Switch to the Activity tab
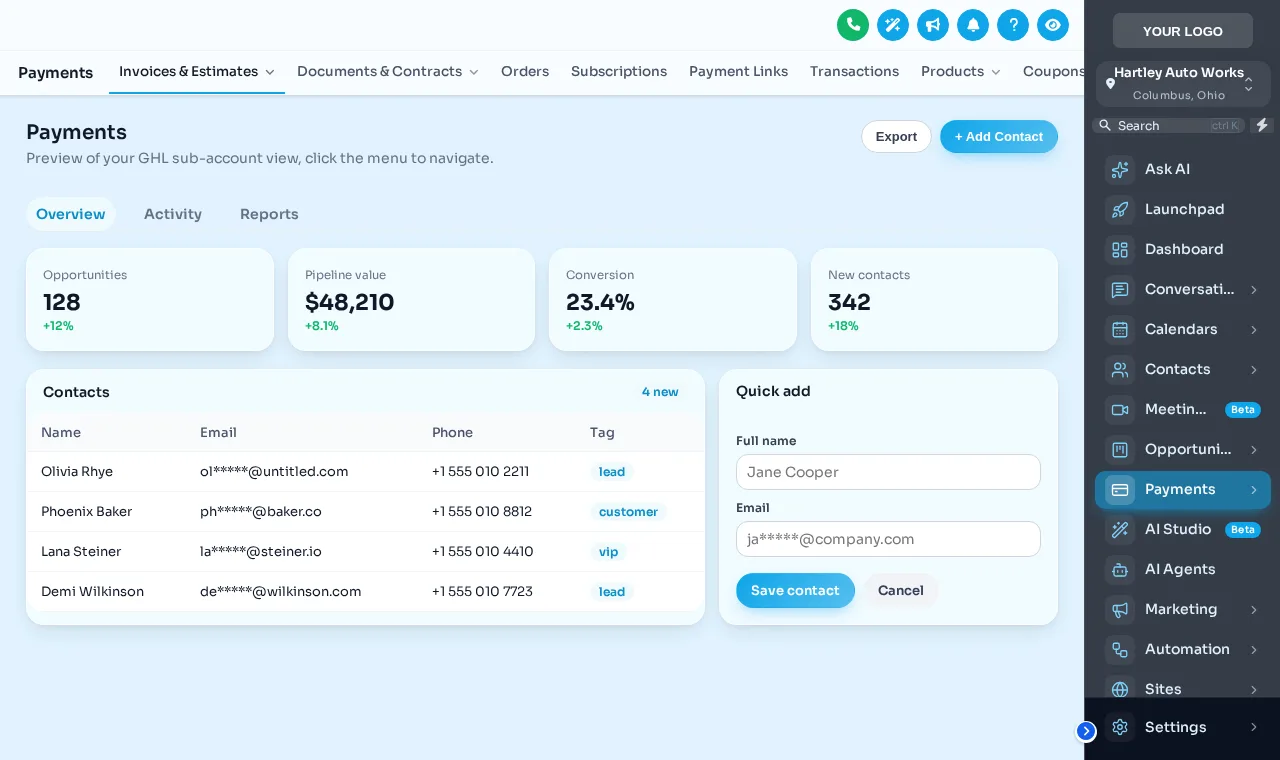Screen dimensions: 1280x760 click(x=173, y=214)
